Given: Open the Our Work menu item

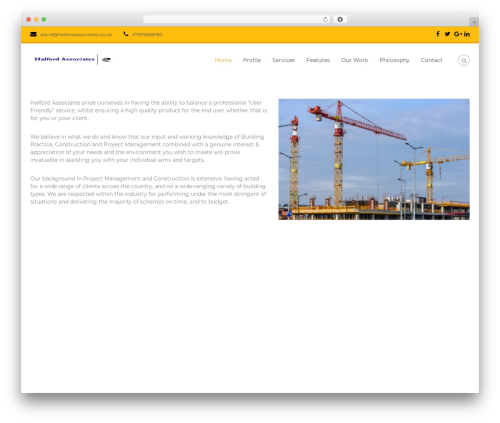Looking at the screenshot, I should [x=354, y=60].
